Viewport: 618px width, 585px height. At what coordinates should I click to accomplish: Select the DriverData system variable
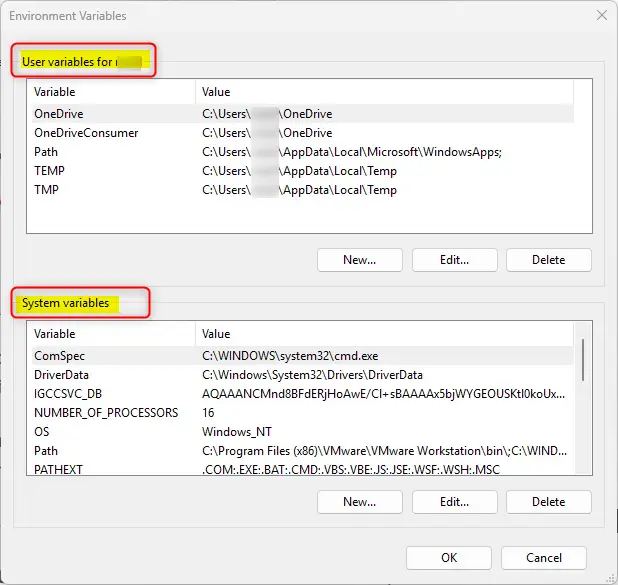click(x=302, y=375)
